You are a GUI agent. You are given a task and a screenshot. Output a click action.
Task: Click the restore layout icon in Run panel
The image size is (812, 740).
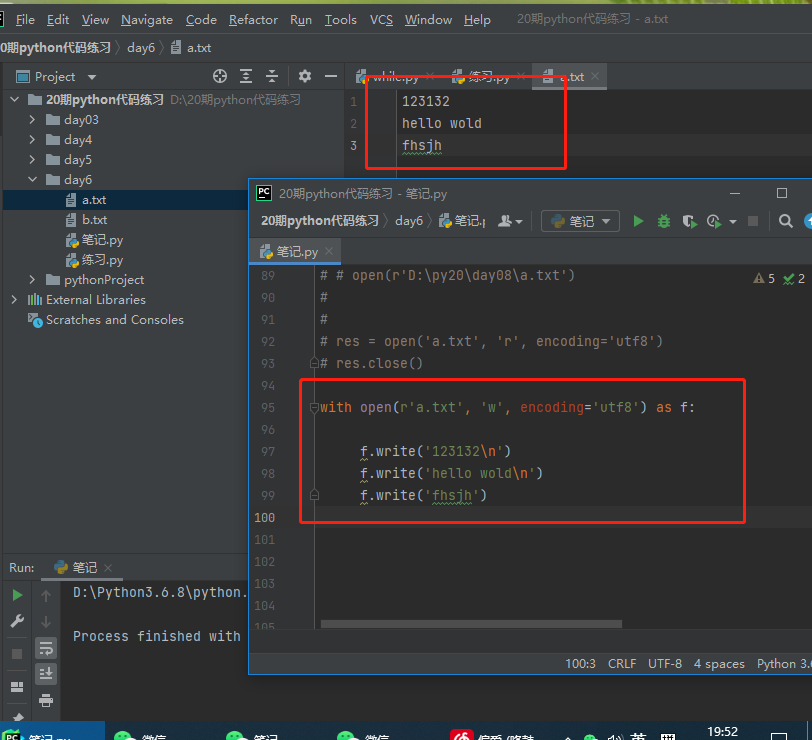pyautogui.click(x=17, y=687)
